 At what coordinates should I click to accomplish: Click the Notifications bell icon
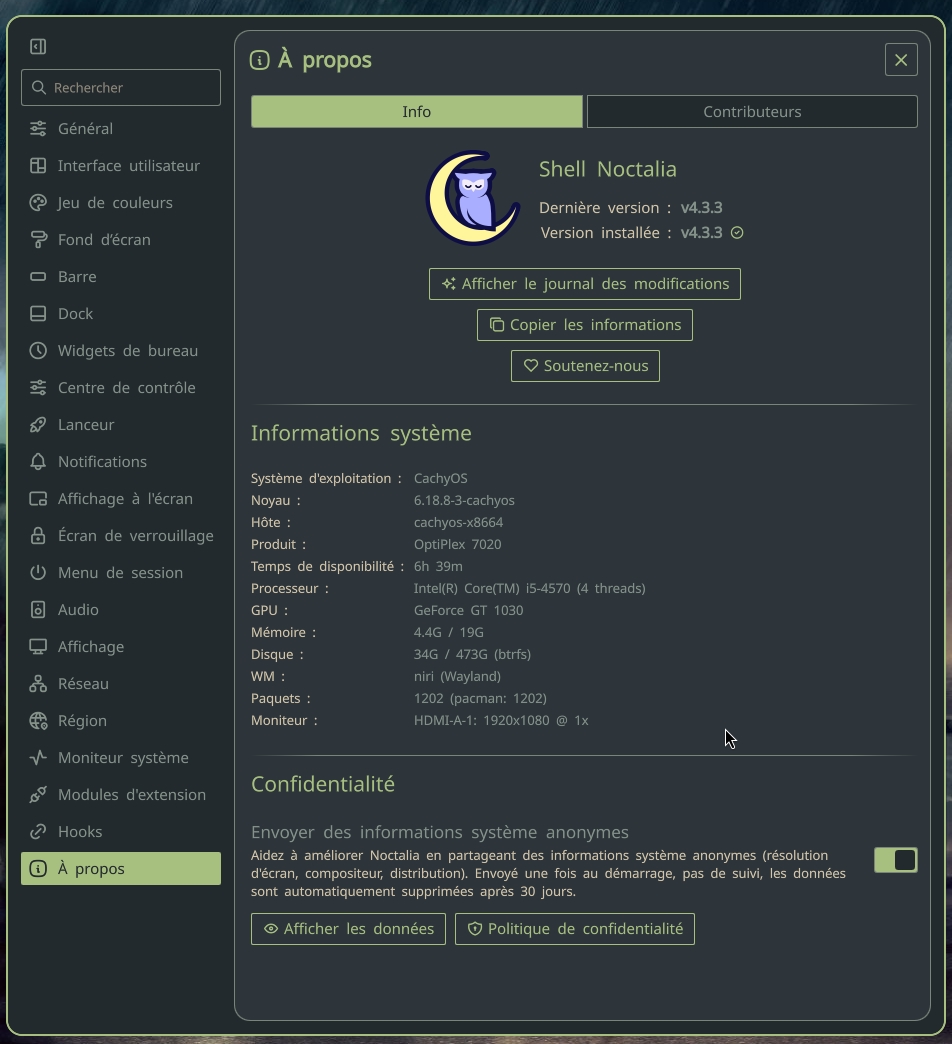coord(38,461)
